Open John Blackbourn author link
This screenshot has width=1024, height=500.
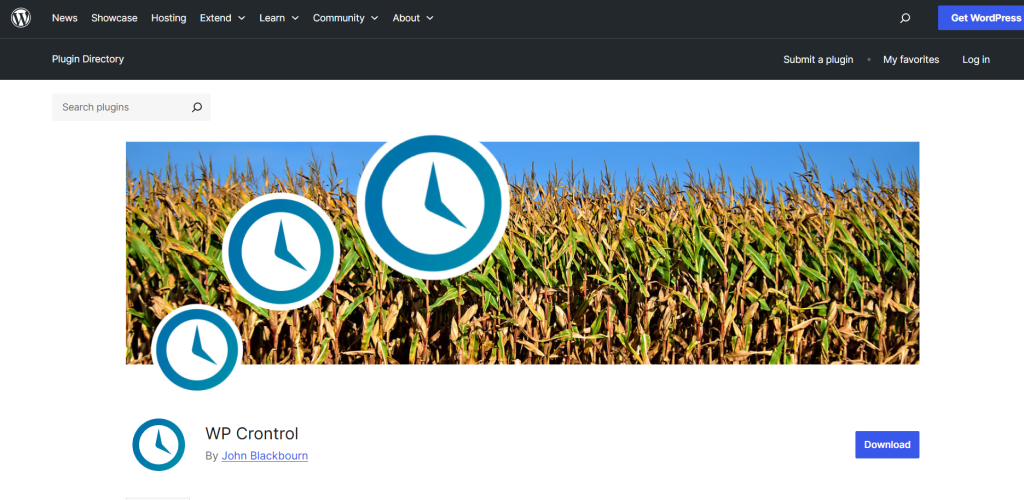[x=264, y=456]
